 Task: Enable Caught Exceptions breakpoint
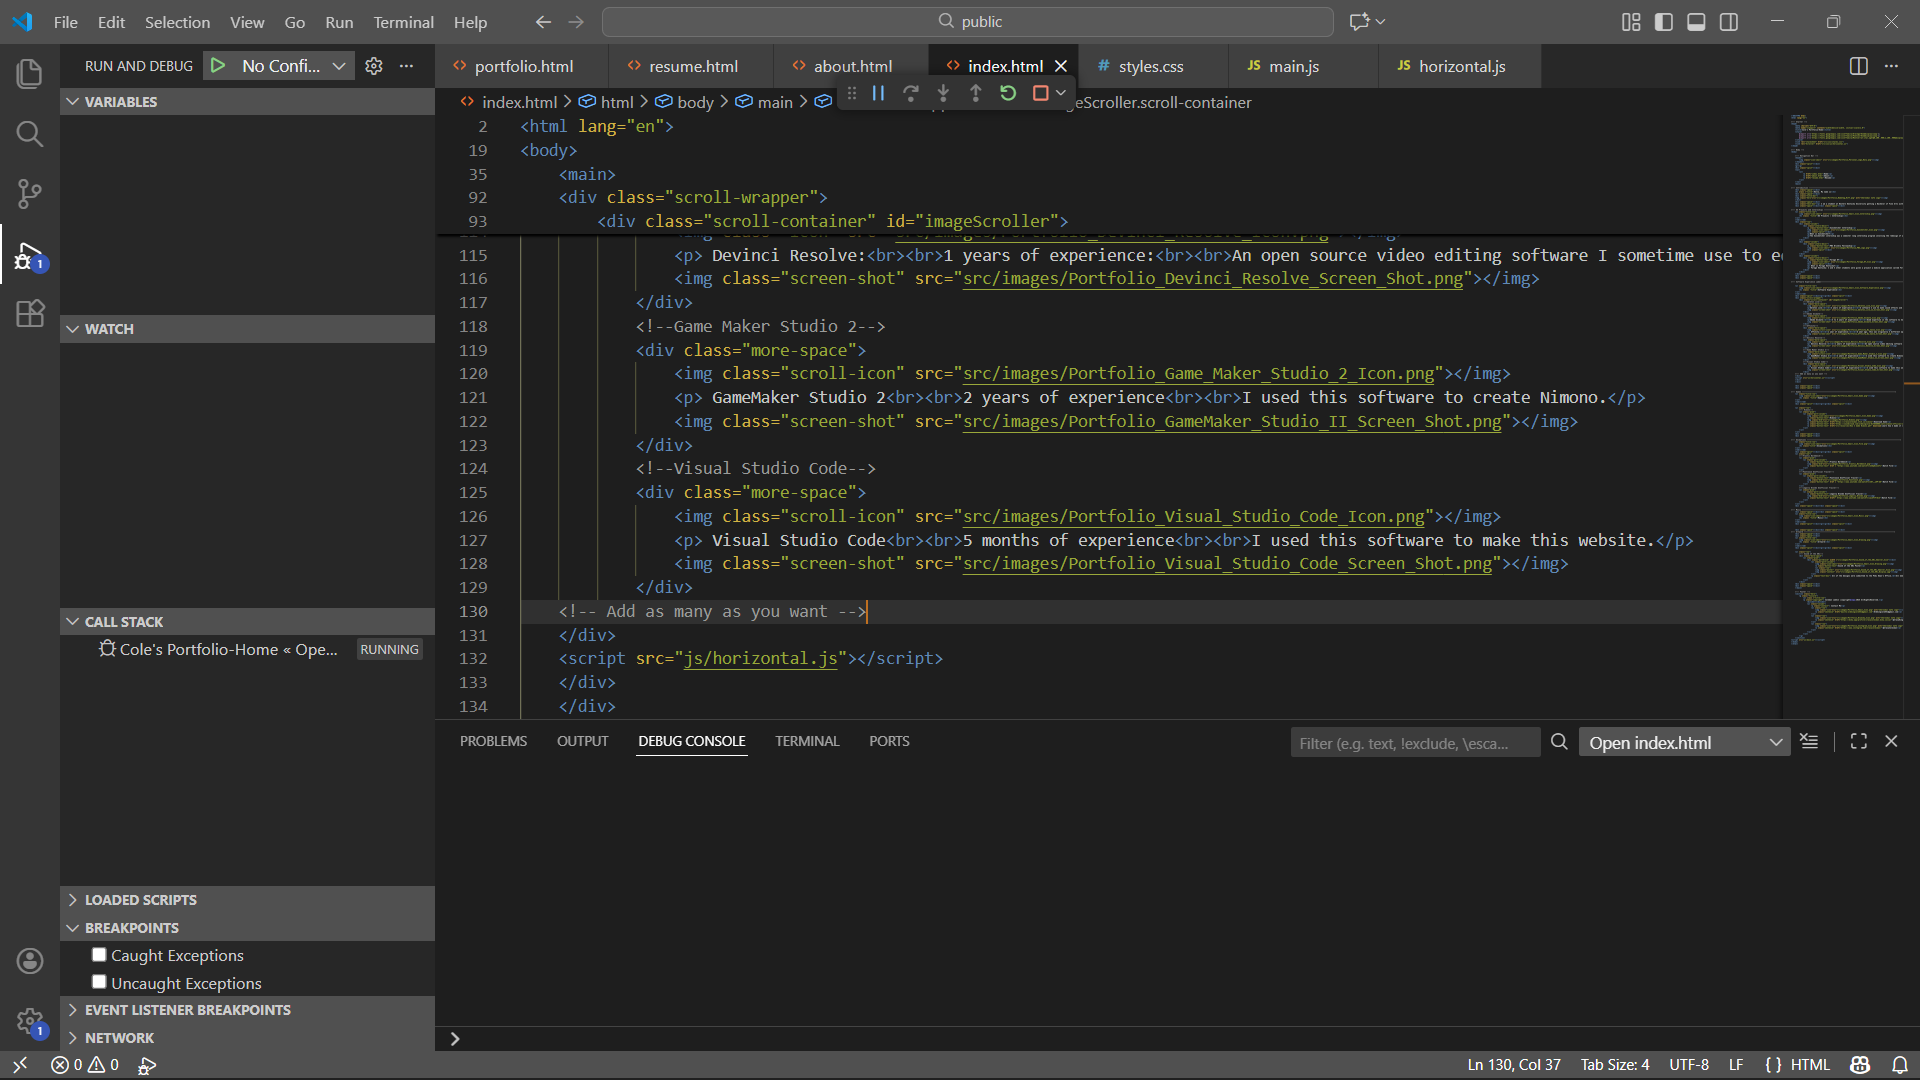(x=99, y=955)
